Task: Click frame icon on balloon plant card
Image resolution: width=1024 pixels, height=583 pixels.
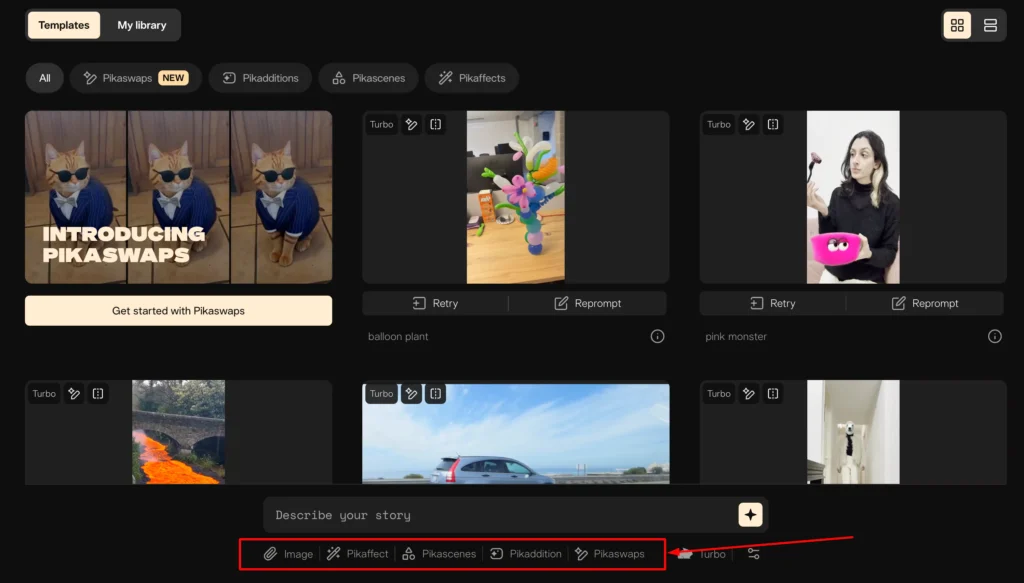Action: tap(436, 124)
